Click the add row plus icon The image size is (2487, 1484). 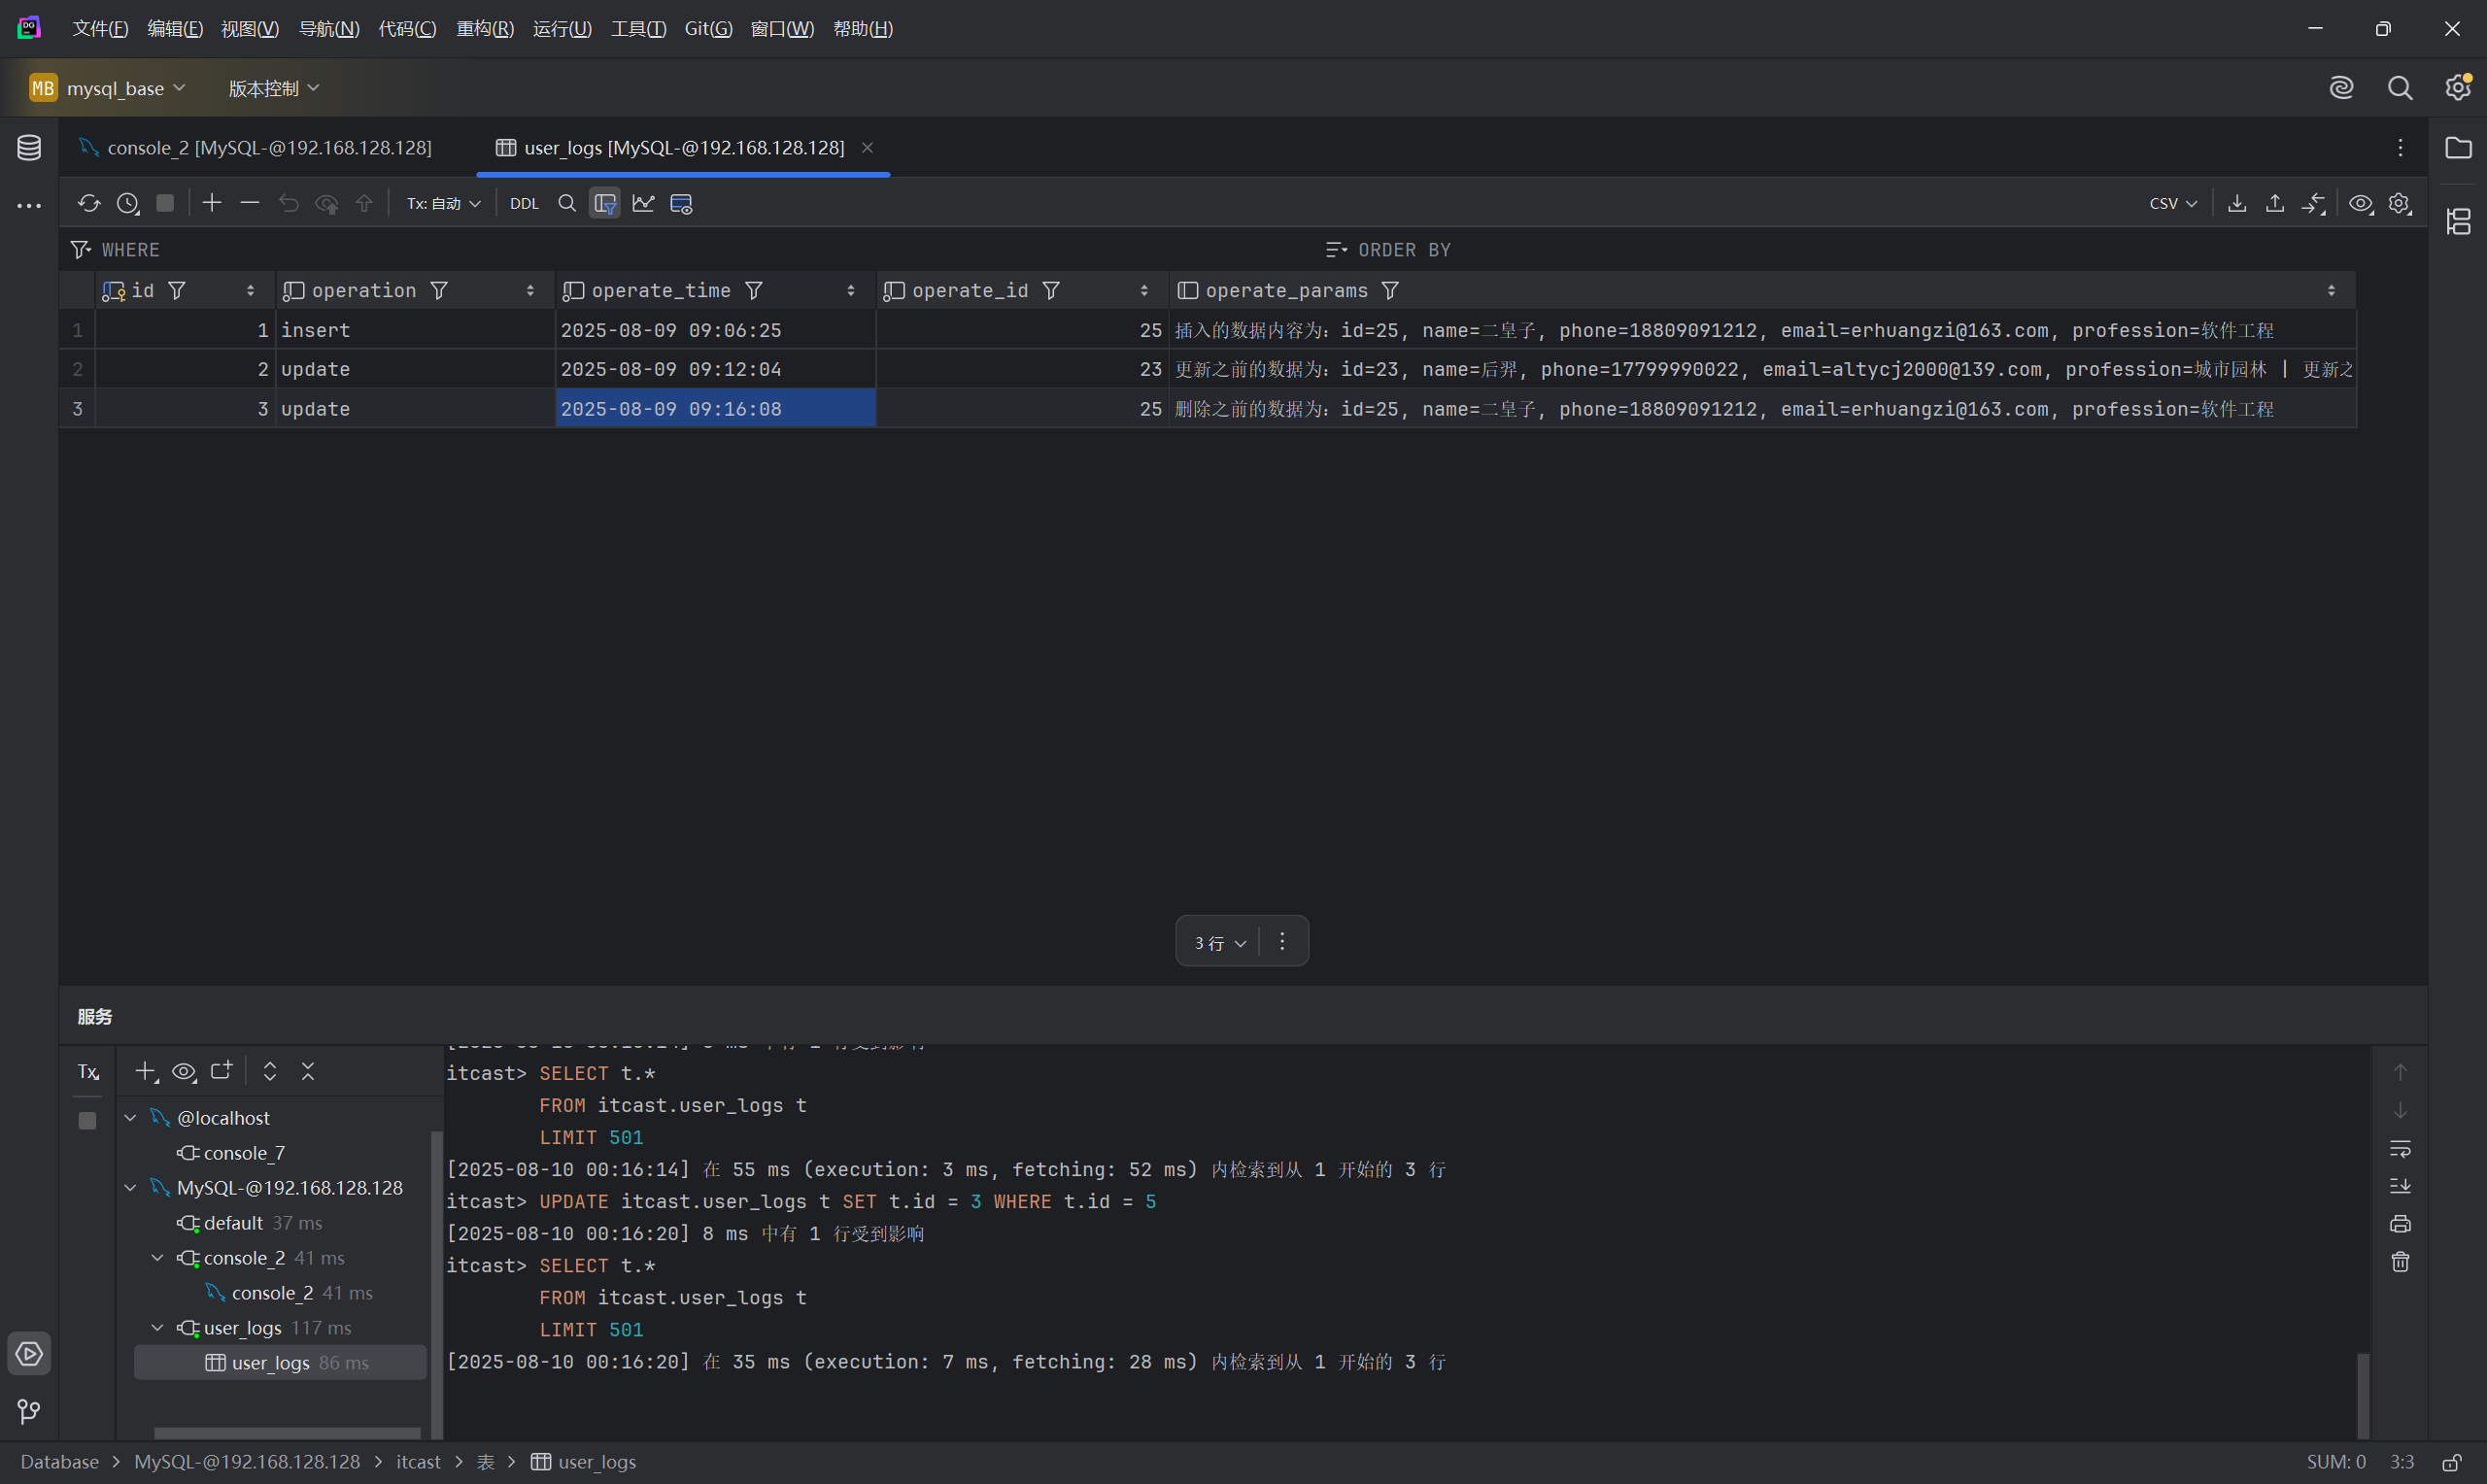point(212,203)
